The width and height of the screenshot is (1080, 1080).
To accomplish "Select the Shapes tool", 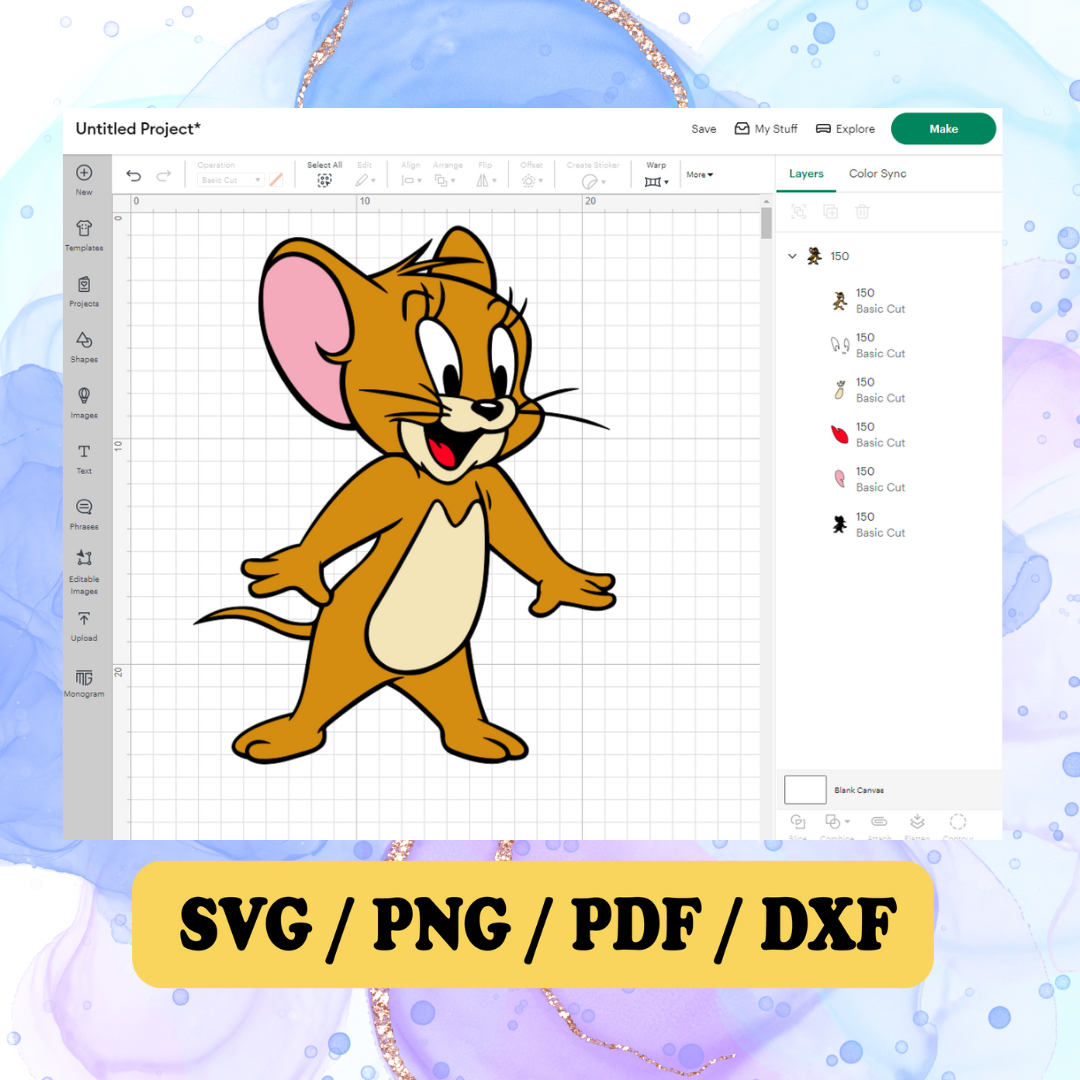I will pyautogui.click(x=84, y=346).
